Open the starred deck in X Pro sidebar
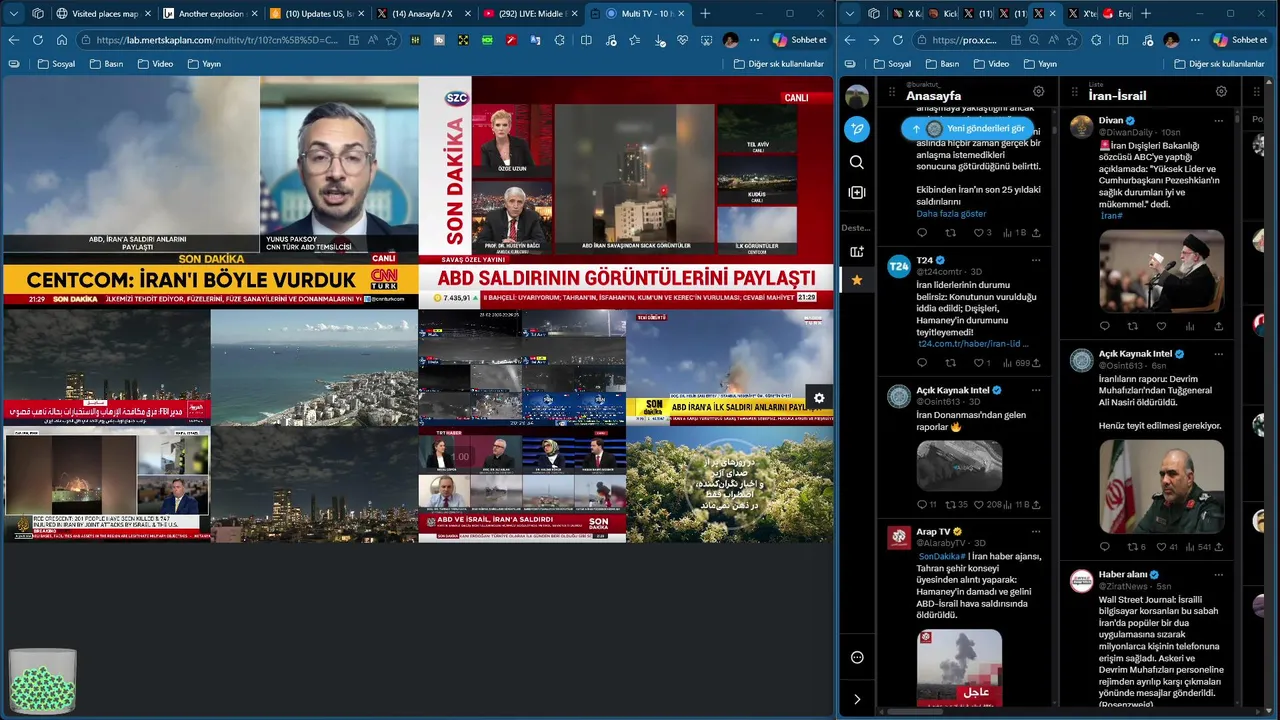Image resolution: width=1280 pixels, height=720 pixels. pyautogui.click(x=857, y=281)
